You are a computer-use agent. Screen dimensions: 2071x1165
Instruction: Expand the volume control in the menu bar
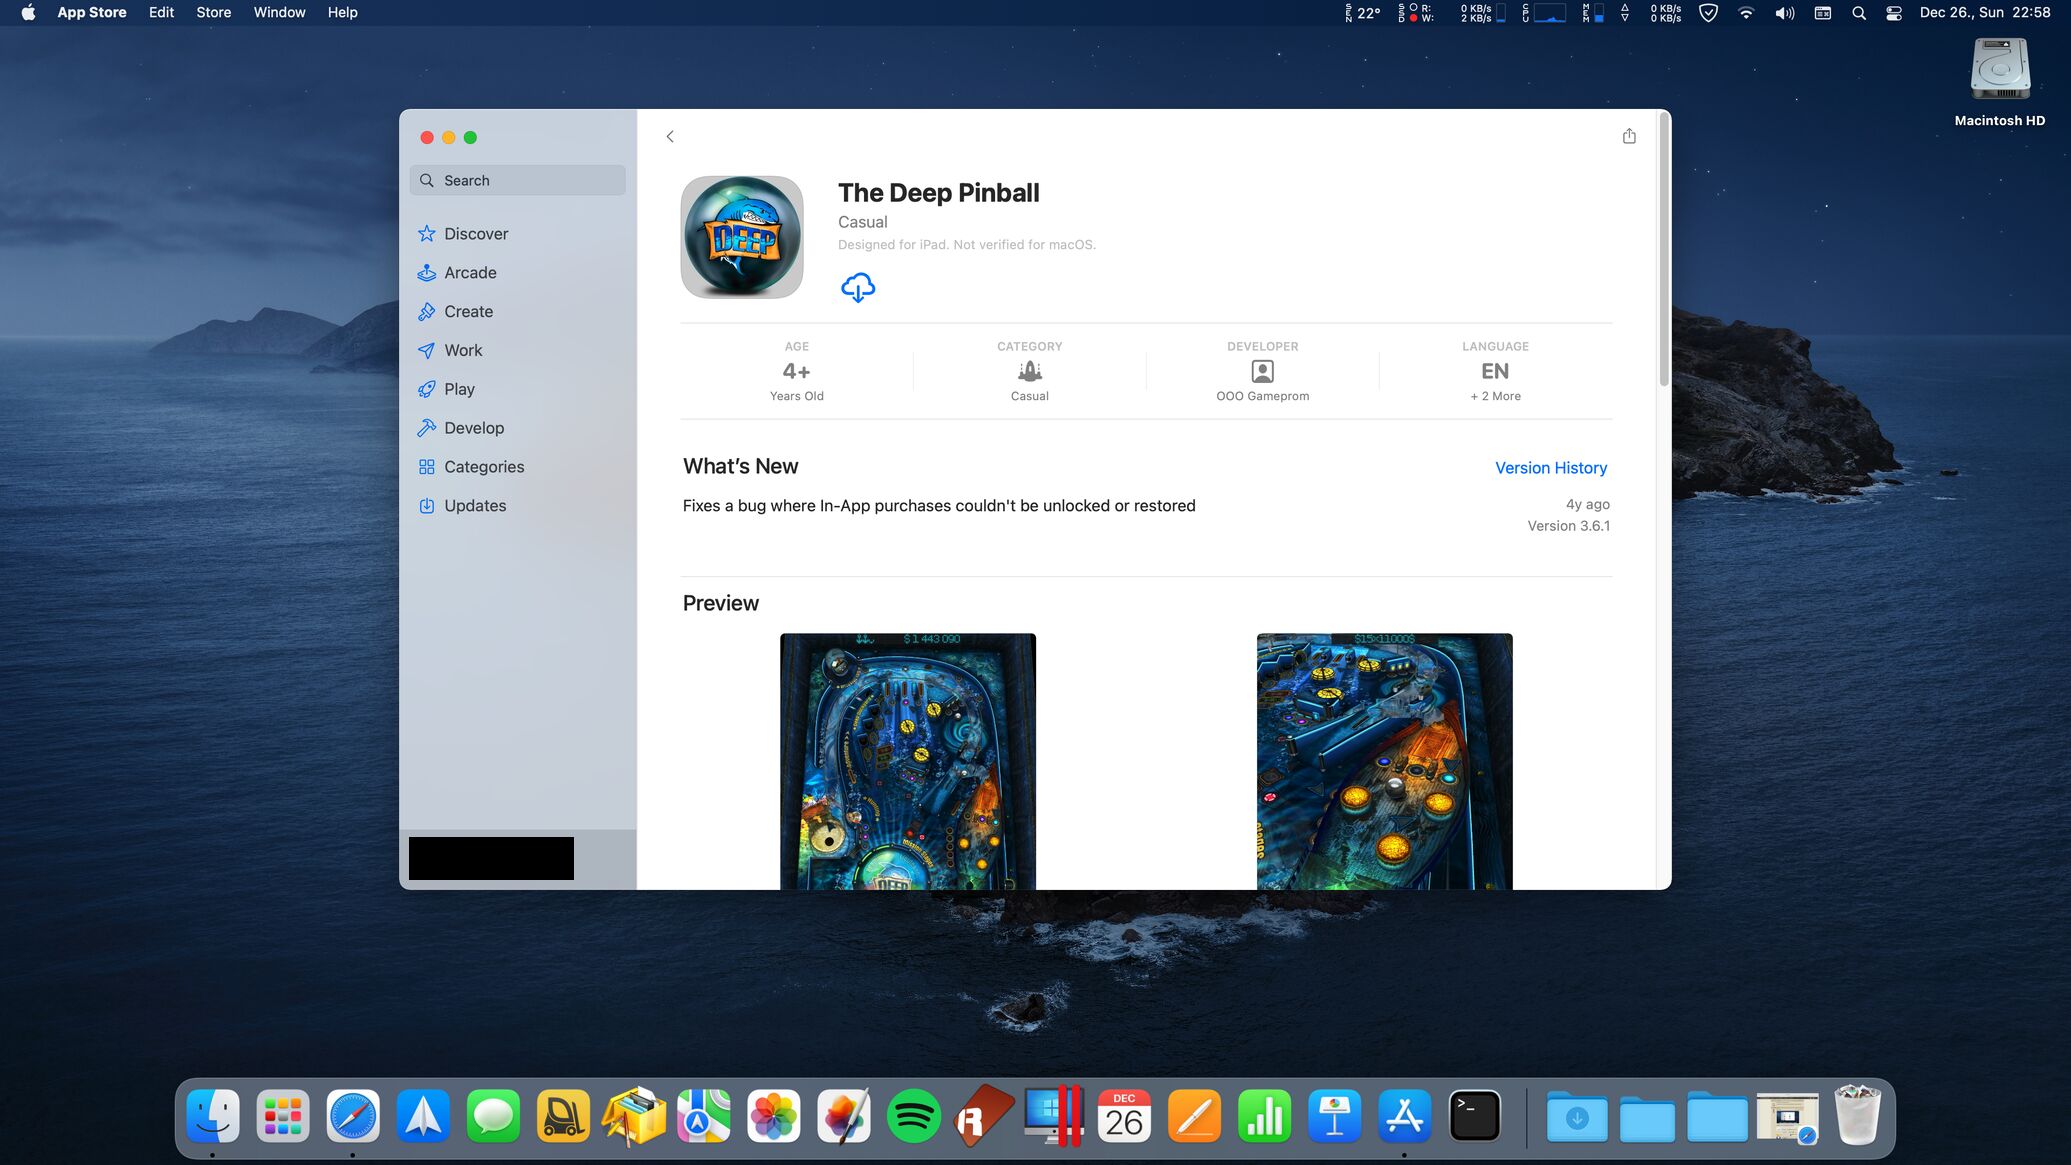point(1784,13)
